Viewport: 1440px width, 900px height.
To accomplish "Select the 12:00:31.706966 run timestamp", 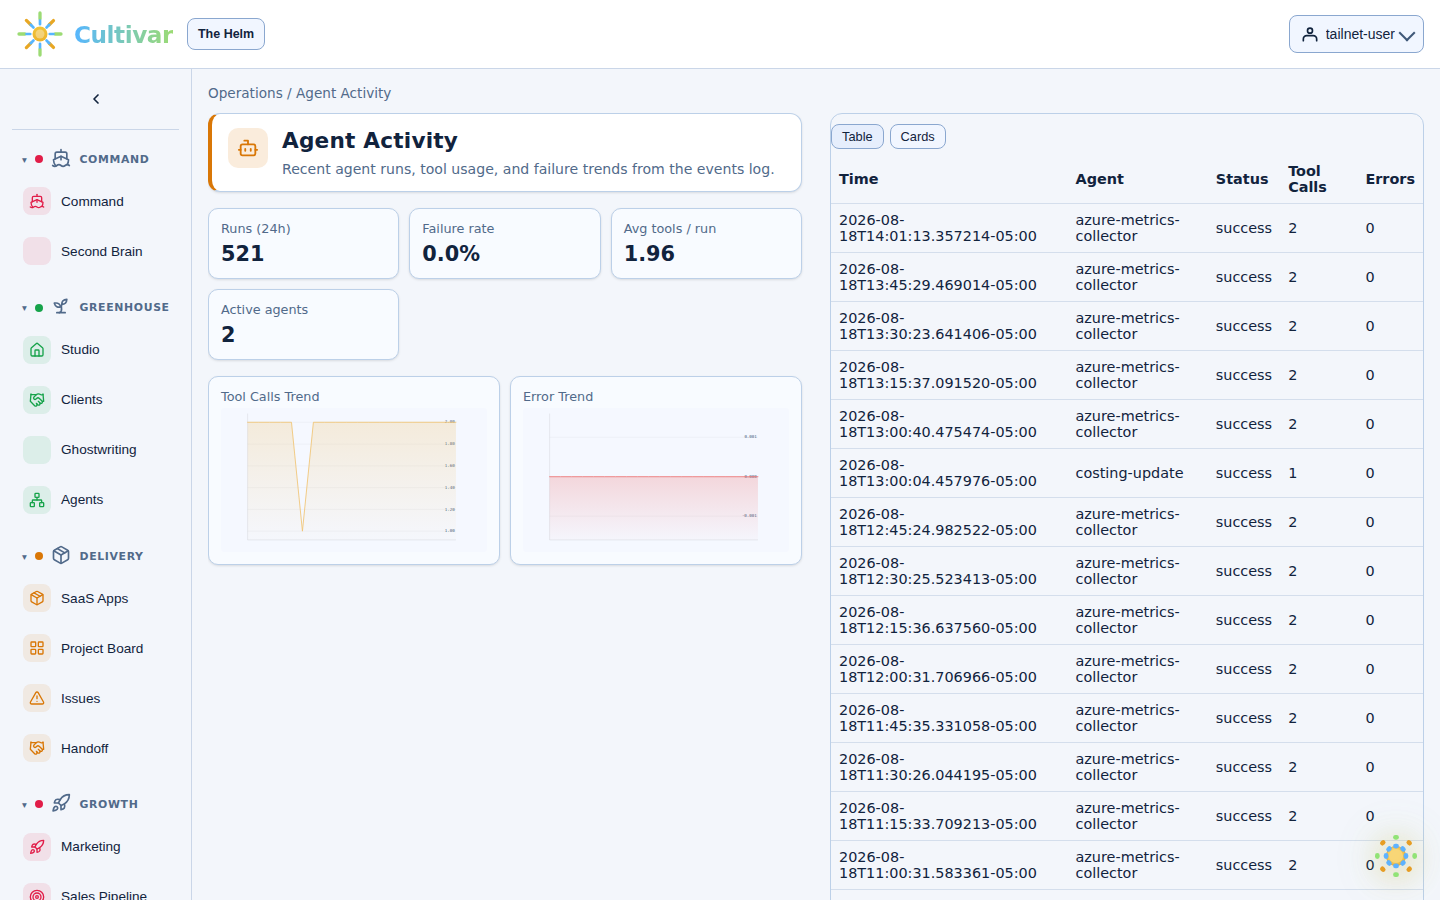I will [938, 669].
